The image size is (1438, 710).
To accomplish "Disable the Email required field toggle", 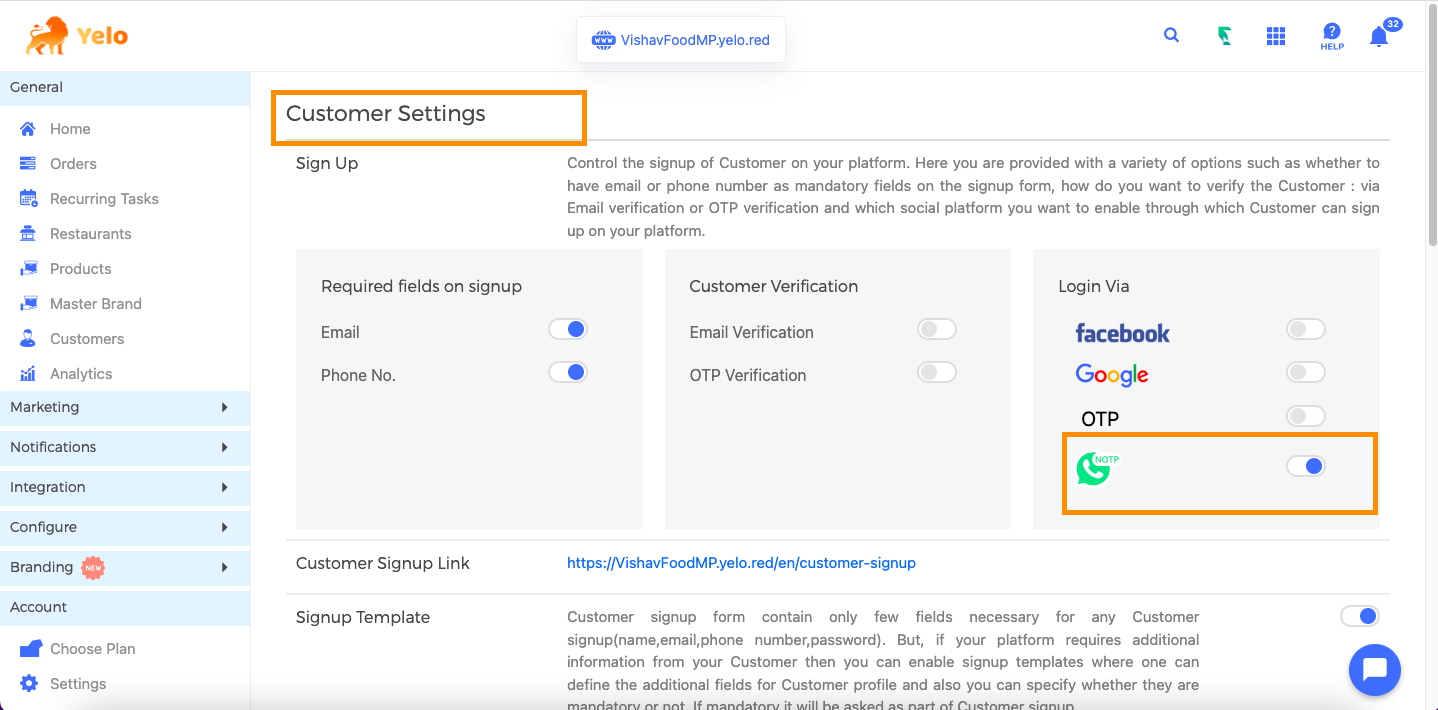I will (567, 329).
